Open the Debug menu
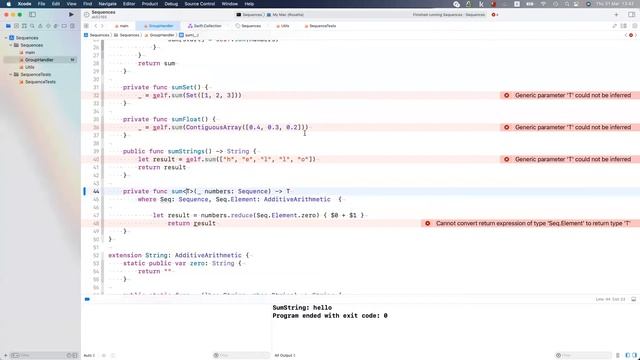This screenshot has width=640, height=360. click(171, 4)
